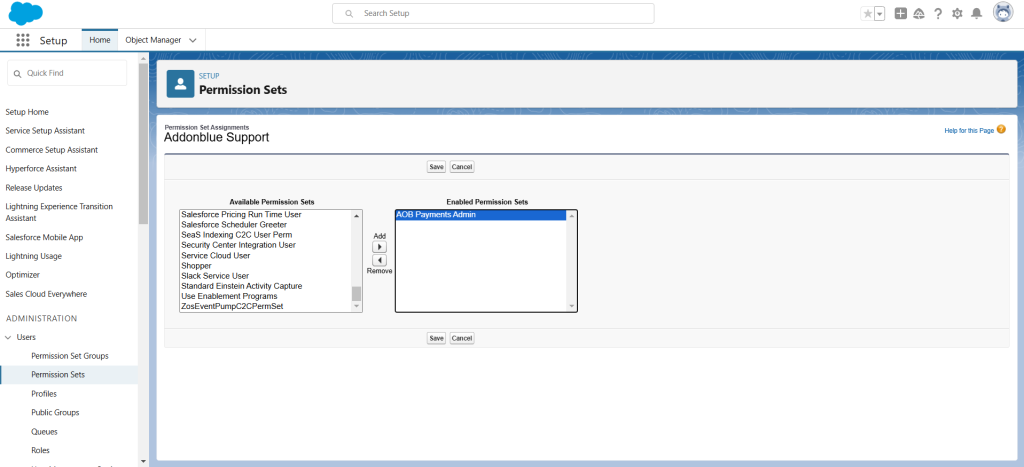Switch to the Home tab
The image size is (1024, 467).
tap(100, 40)
